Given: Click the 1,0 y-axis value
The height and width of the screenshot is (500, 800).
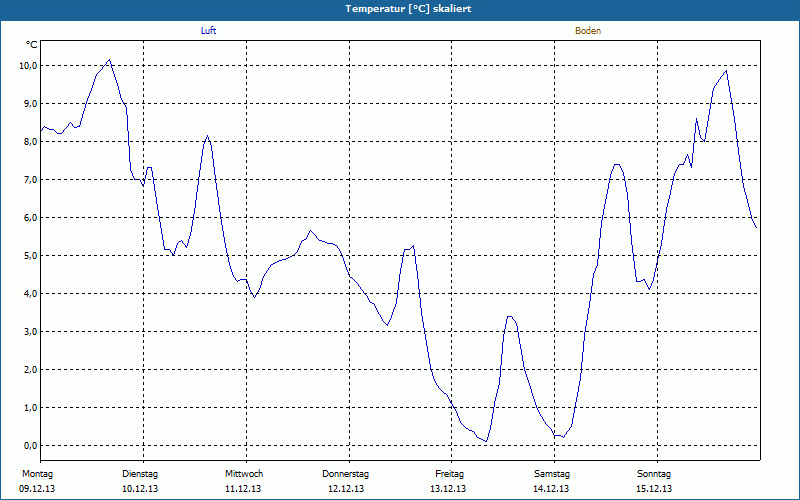Looking at the screenshot, I should [31, 408].
